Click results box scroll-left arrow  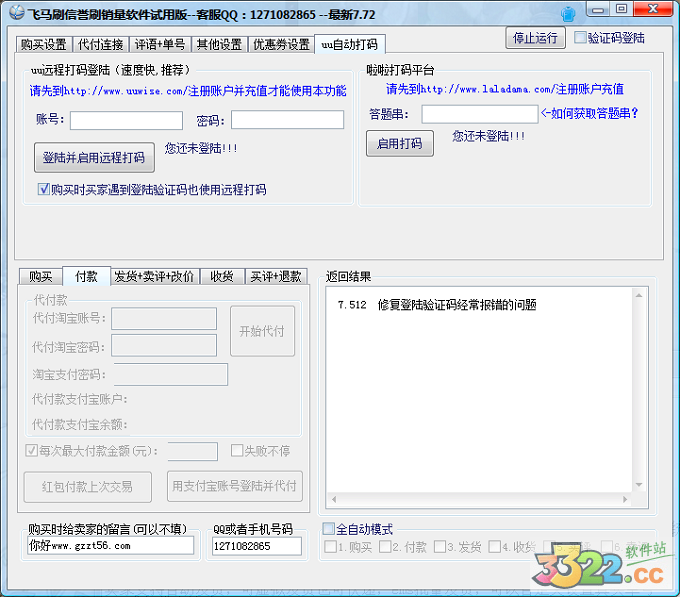[334, 499]
